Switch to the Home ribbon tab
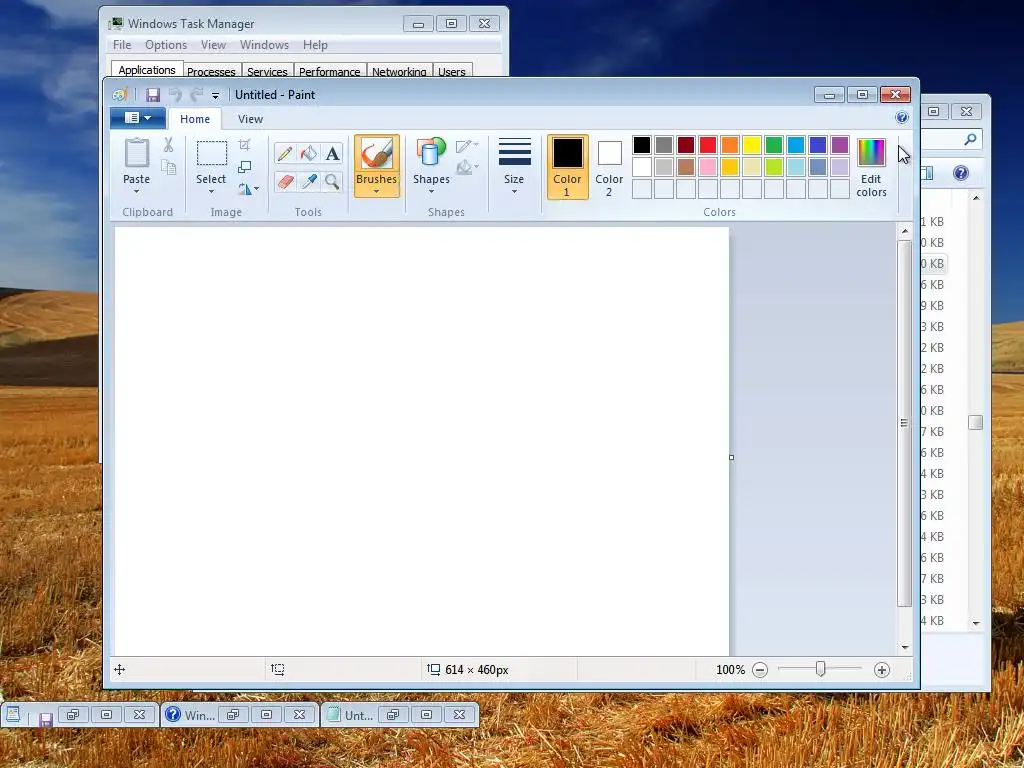The image size is (1024, 768). pos(195,119)
